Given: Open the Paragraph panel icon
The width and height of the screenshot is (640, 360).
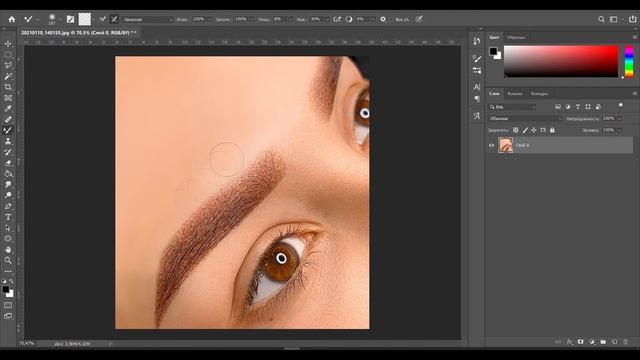Looking at the screenshot, I should pyautogui.click(x=477, y=99).
